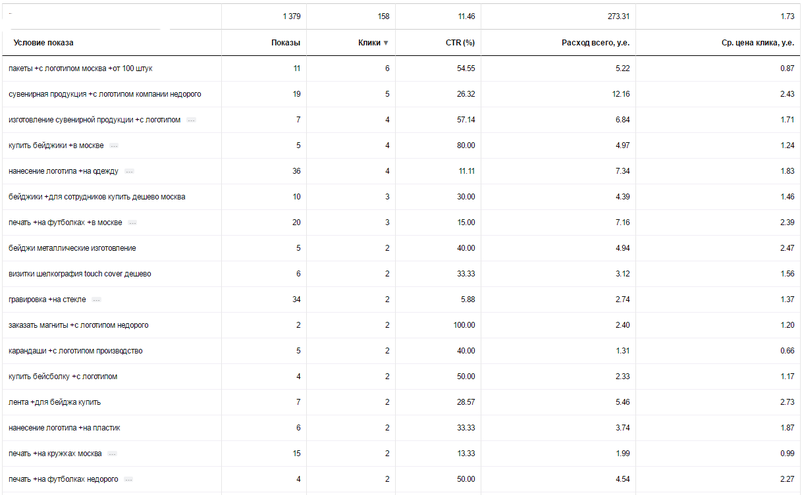
Task: Sort the table by 'Показы' header
Action: (286, 43)
